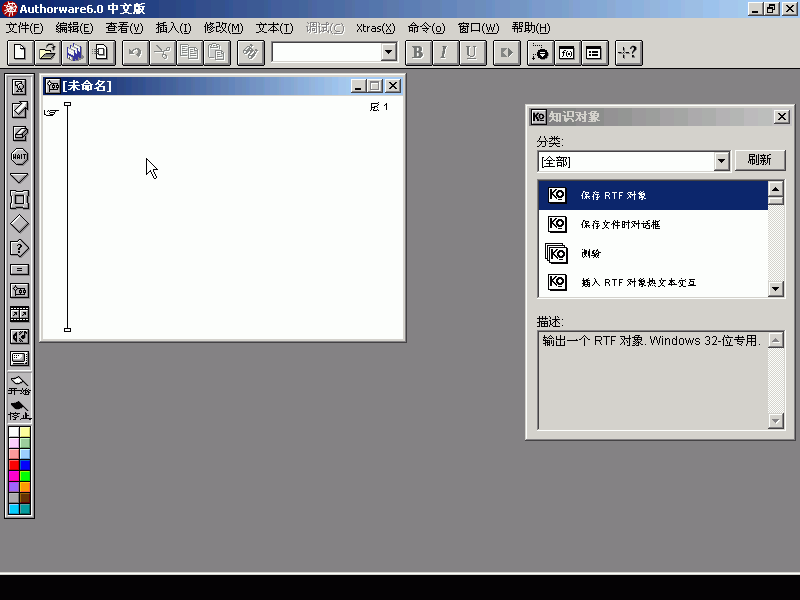
Task: Select 保存文件时对话框 knowledge object
Action: (653, 224)
